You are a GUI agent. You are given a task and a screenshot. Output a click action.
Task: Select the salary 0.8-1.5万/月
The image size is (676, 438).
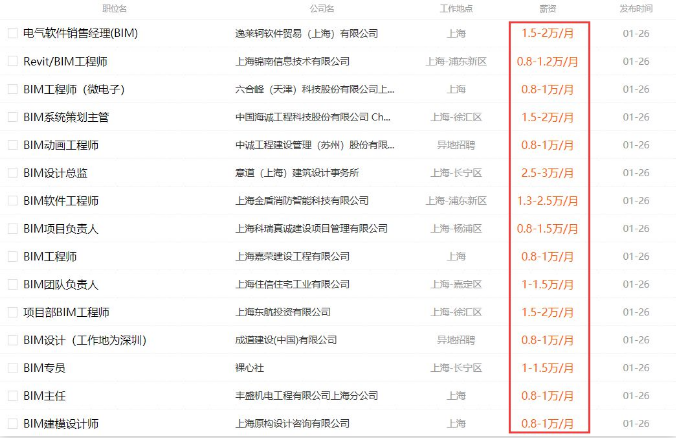(x=548, y=228)
